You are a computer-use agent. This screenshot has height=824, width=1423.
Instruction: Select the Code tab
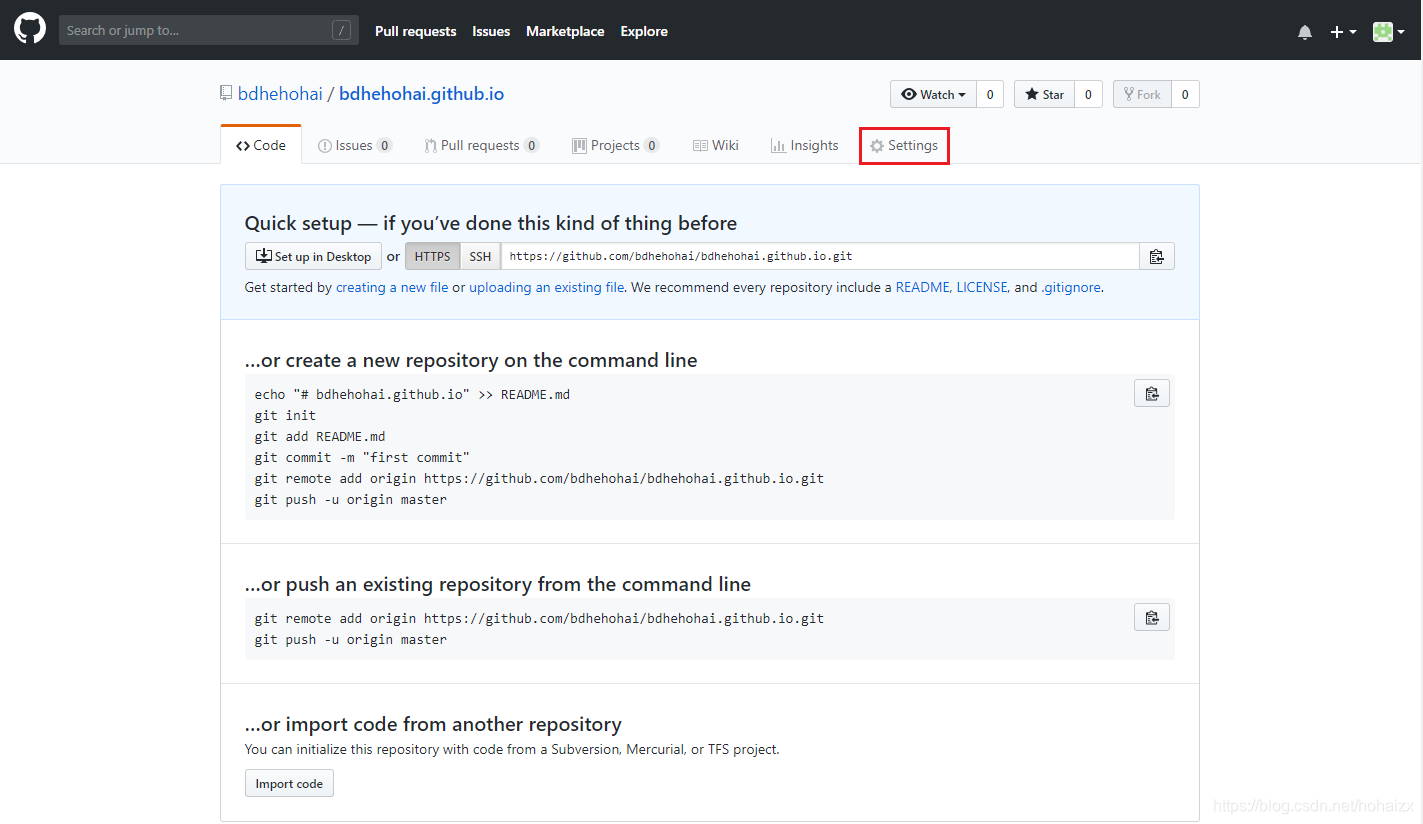point(261,145)
